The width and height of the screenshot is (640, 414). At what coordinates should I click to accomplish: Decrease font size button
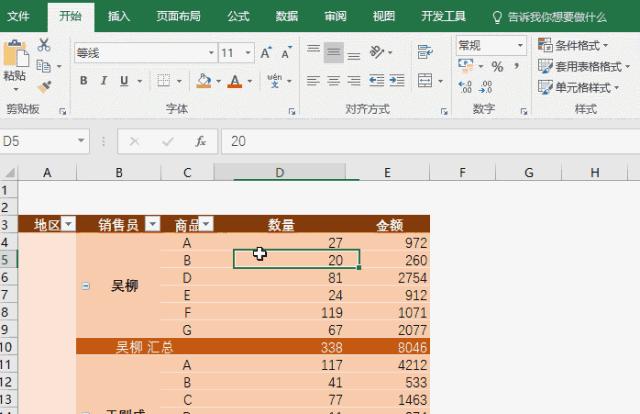click(x=287, y=53)
